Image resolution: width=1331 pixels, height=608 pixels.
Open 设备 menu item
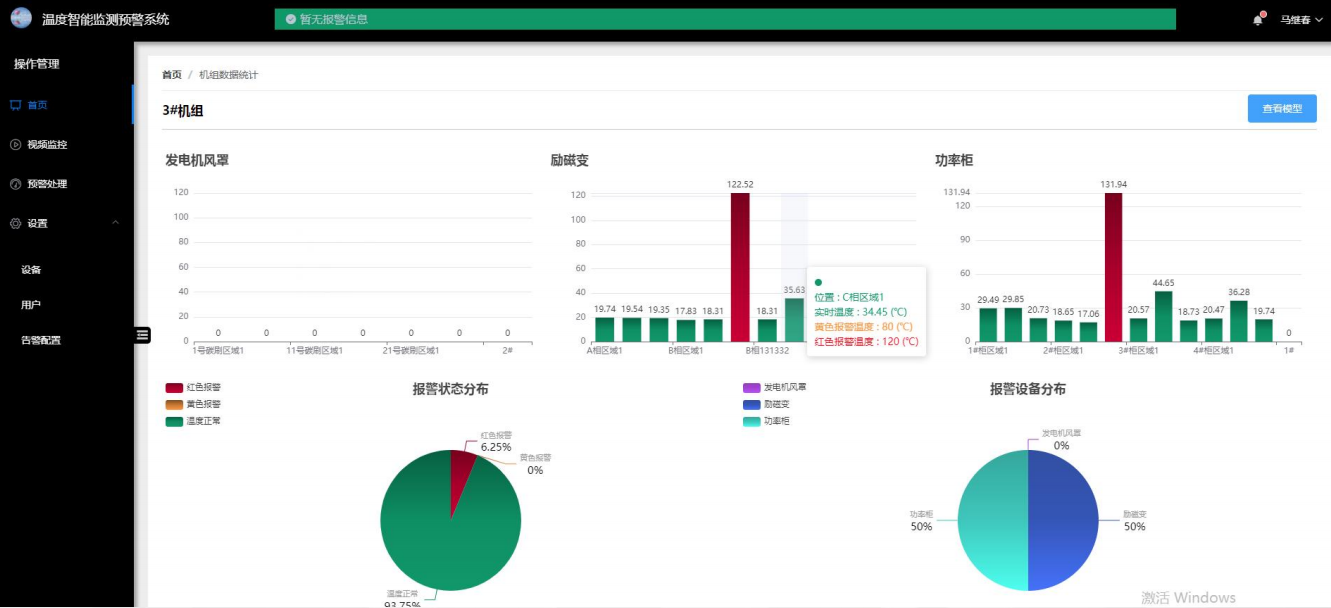(31, 270)
